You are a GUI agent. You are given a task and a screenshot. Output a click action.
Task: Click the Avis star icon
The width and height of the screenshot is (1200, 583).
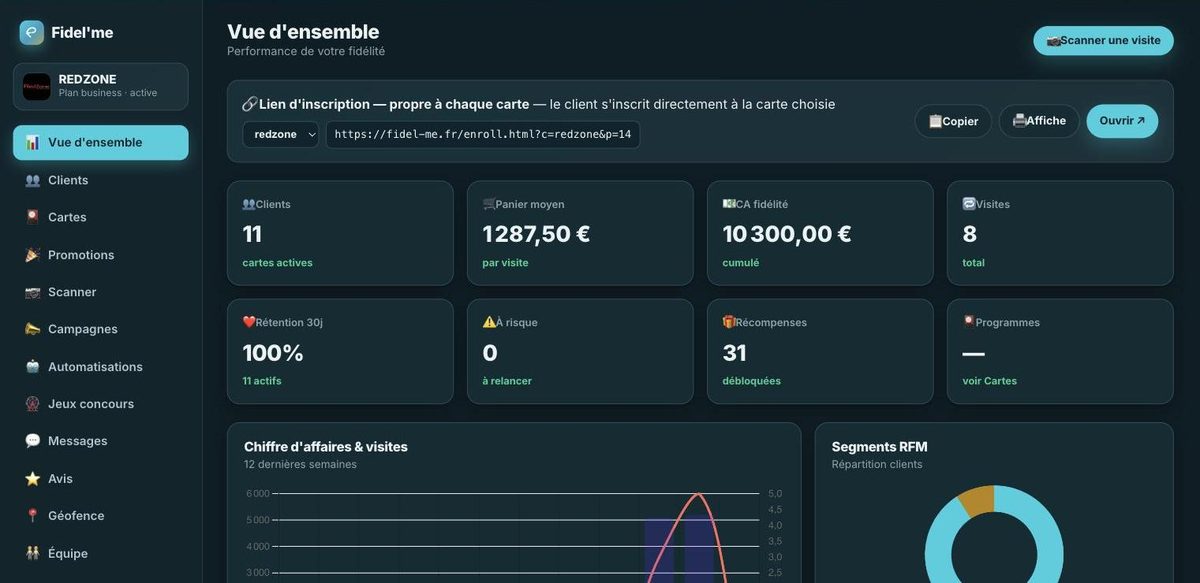[x=33, y=479]
